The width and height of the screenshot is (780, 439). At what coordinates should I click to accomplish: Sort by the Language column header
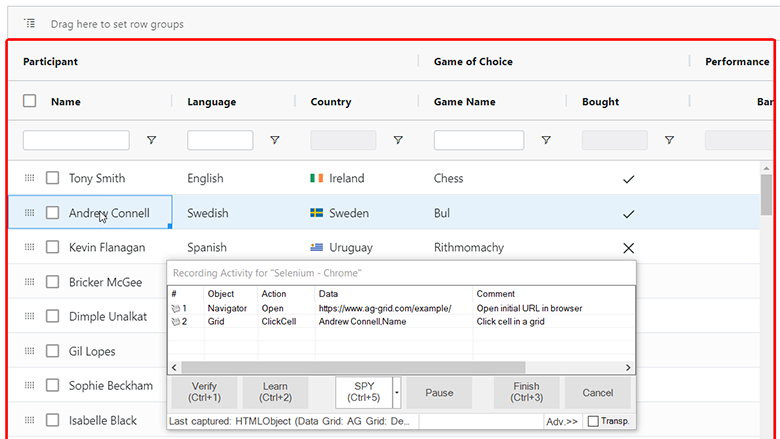pos(211,102)
